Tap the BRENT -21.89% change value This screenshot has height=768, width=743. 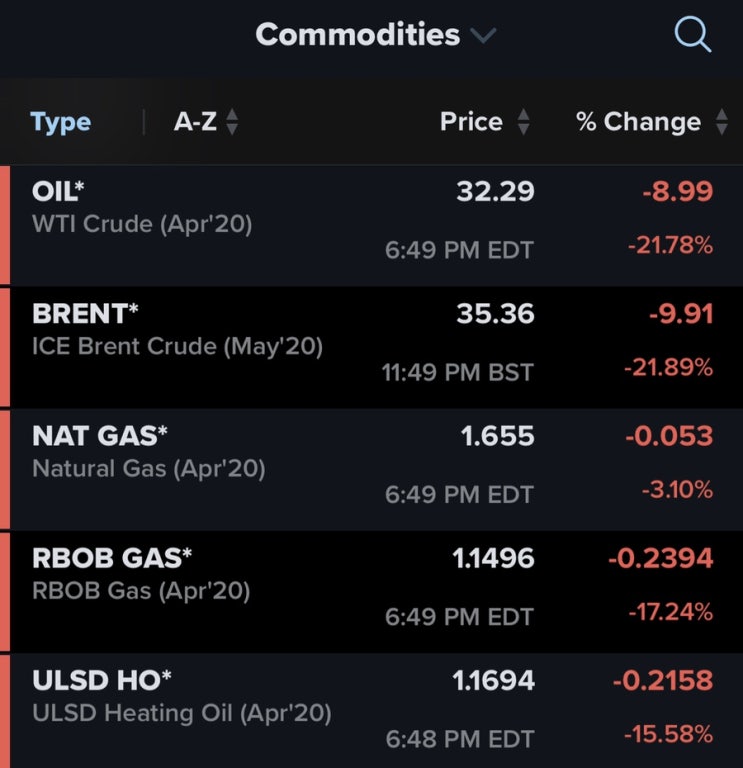coord(669,367)
